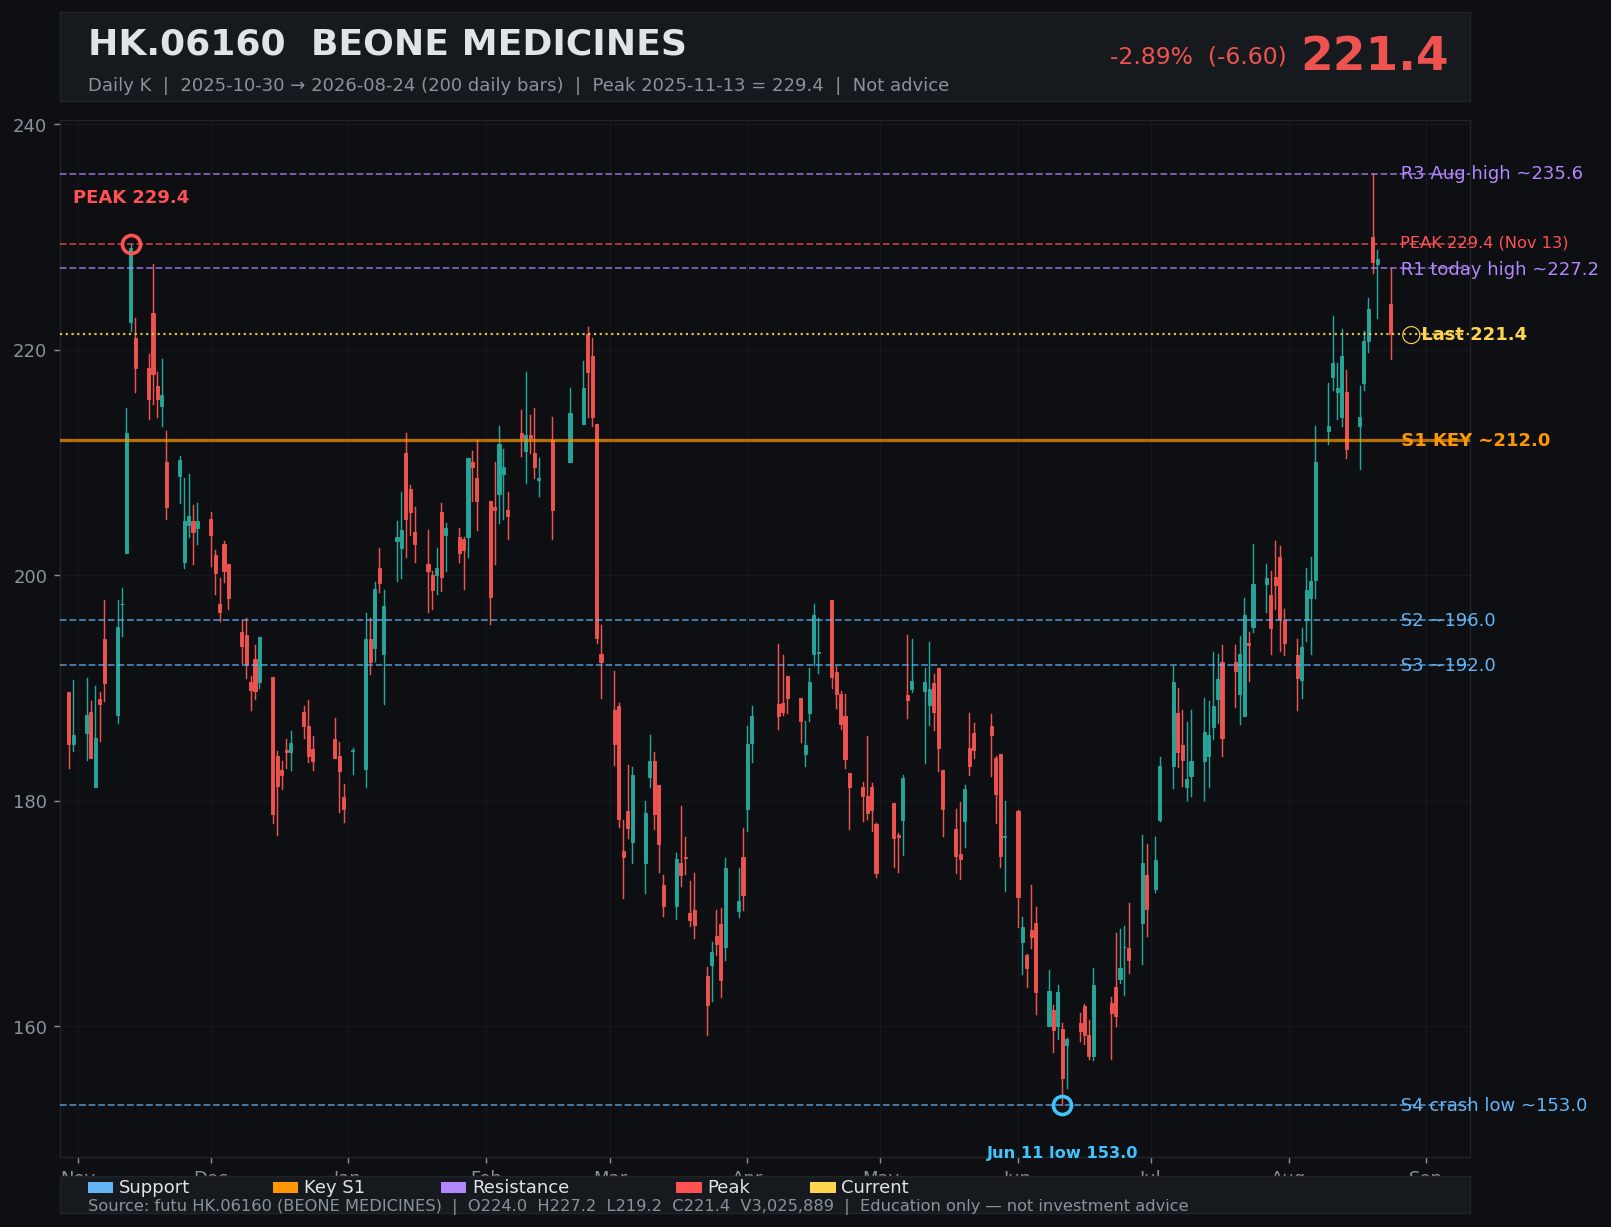Click the 180 y-axis tick label
Image resolution: width=1611 pixels, height=1227 pixels.
coord(31,802)
